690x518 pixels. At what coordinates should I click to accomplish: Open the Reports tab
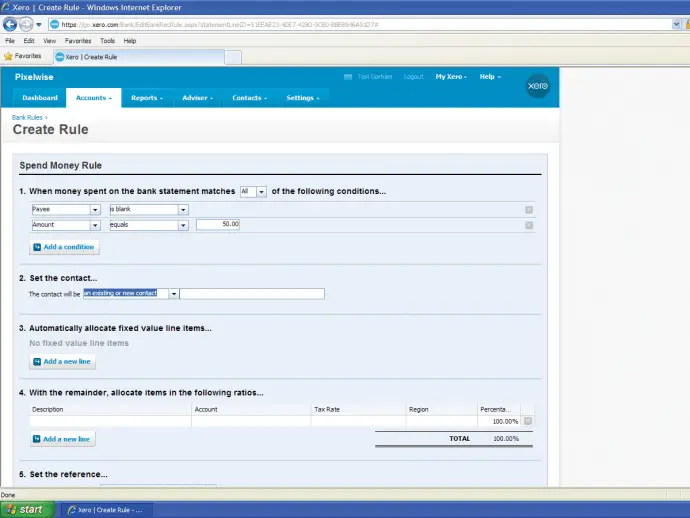click(147, 98)
